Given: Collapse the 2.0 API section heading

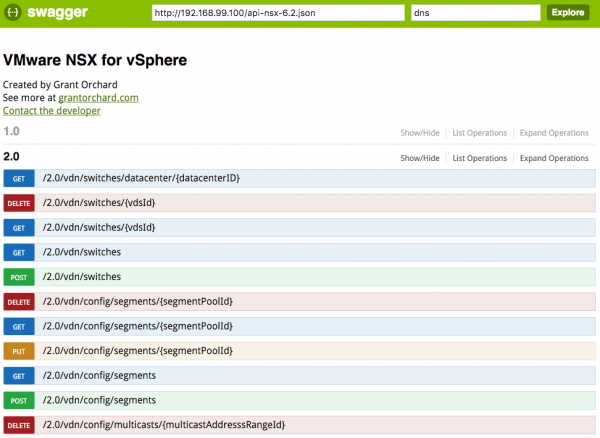Looking at the screenshot, I should [x=11, y=156].
